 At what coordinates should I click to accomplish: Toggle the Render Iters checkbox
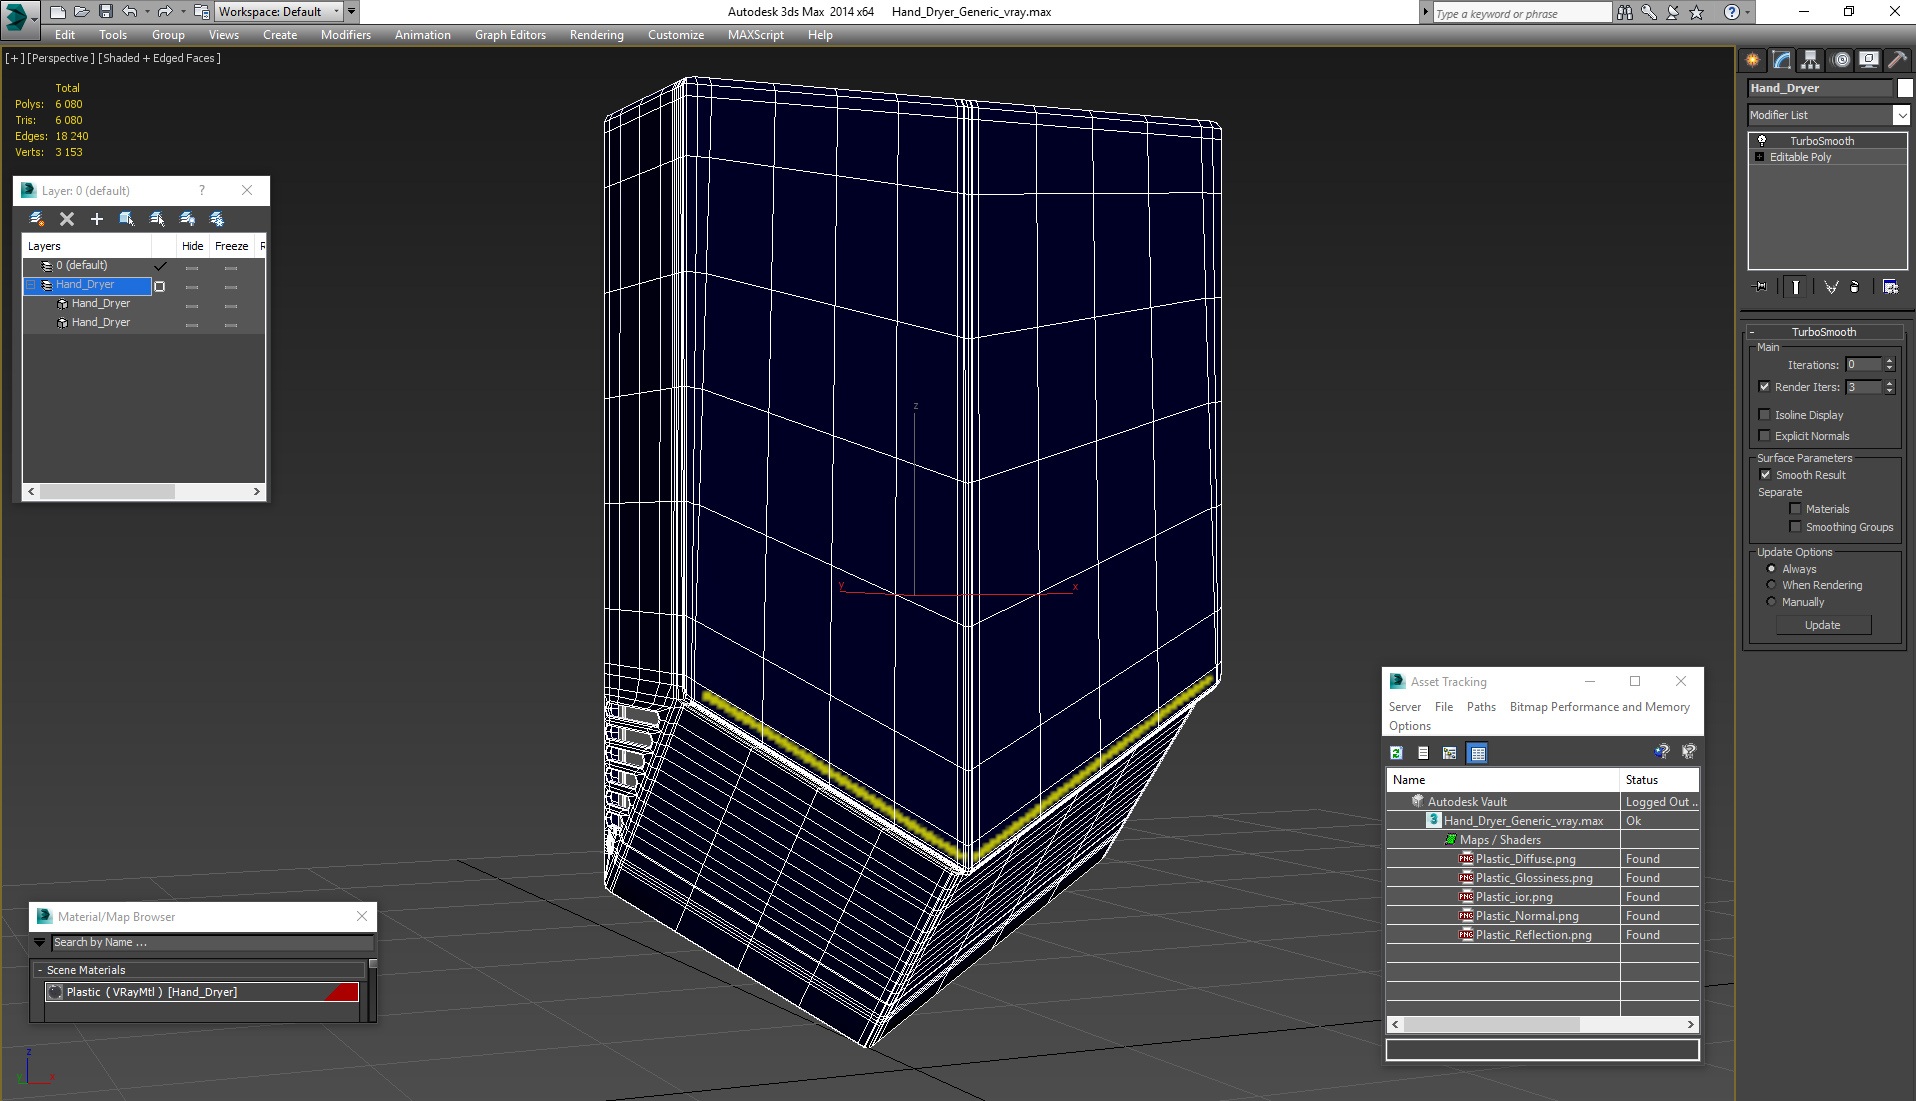1765,387
